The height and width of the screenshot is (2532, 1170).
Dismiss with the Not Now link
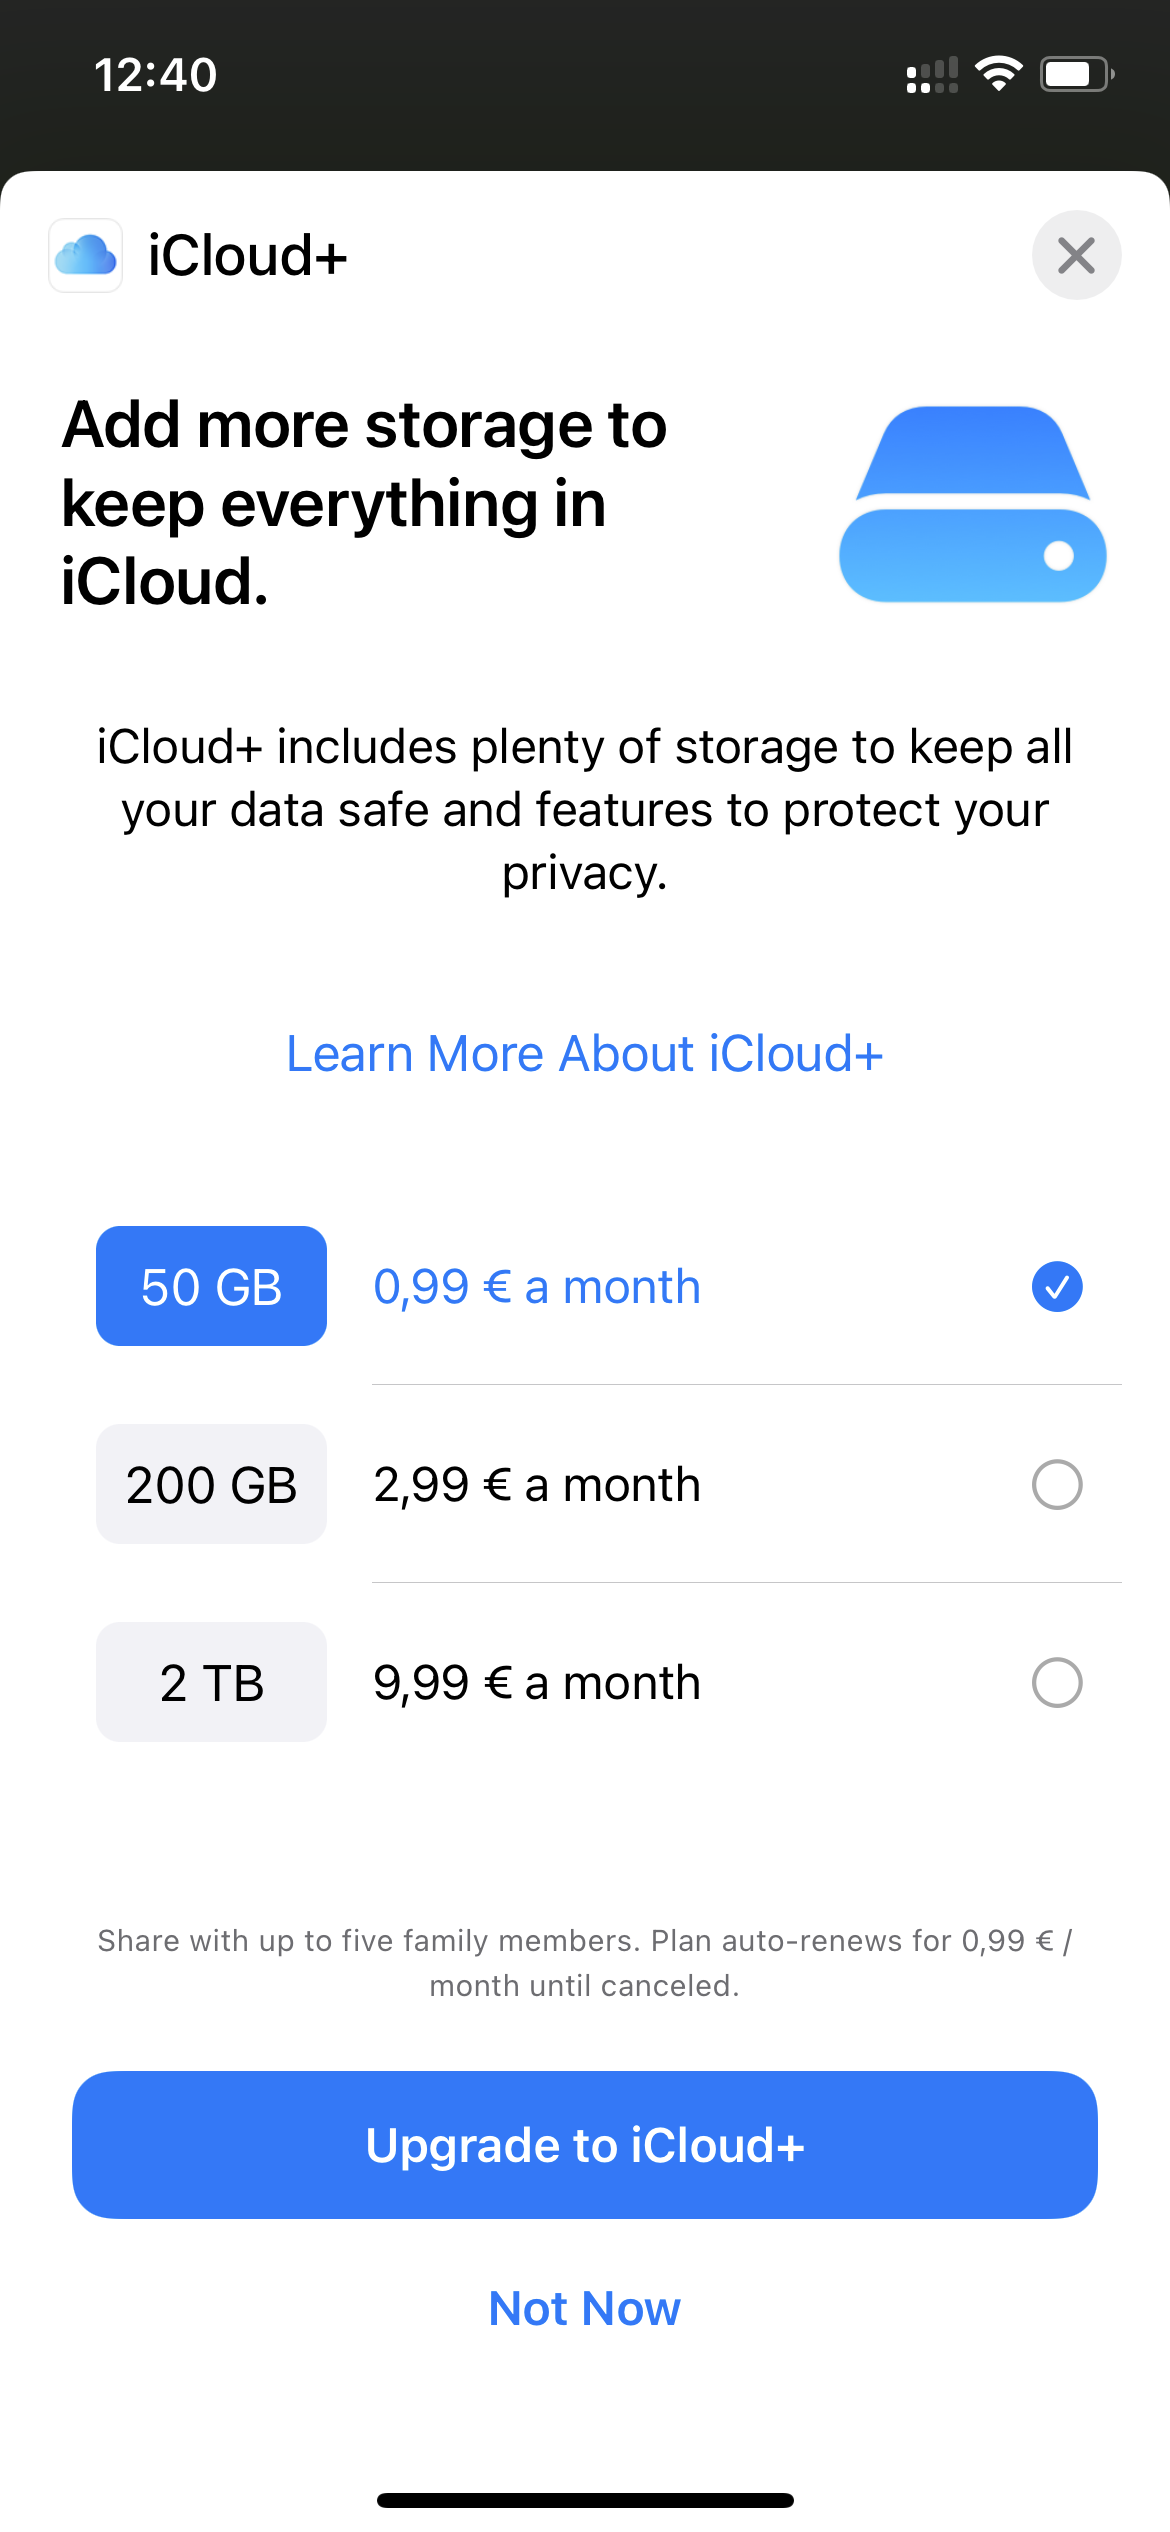coord(585,2309)
